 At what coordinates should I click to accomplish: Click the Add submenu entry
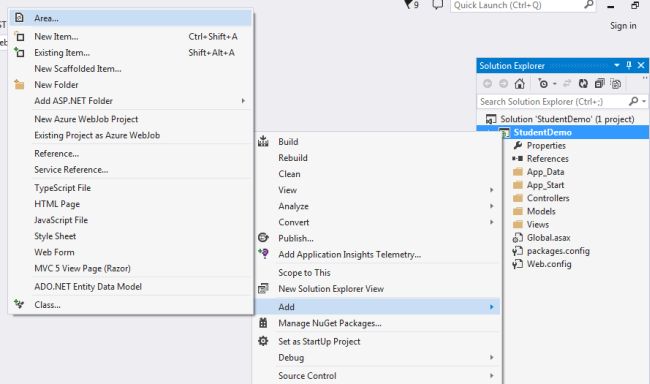377,307
